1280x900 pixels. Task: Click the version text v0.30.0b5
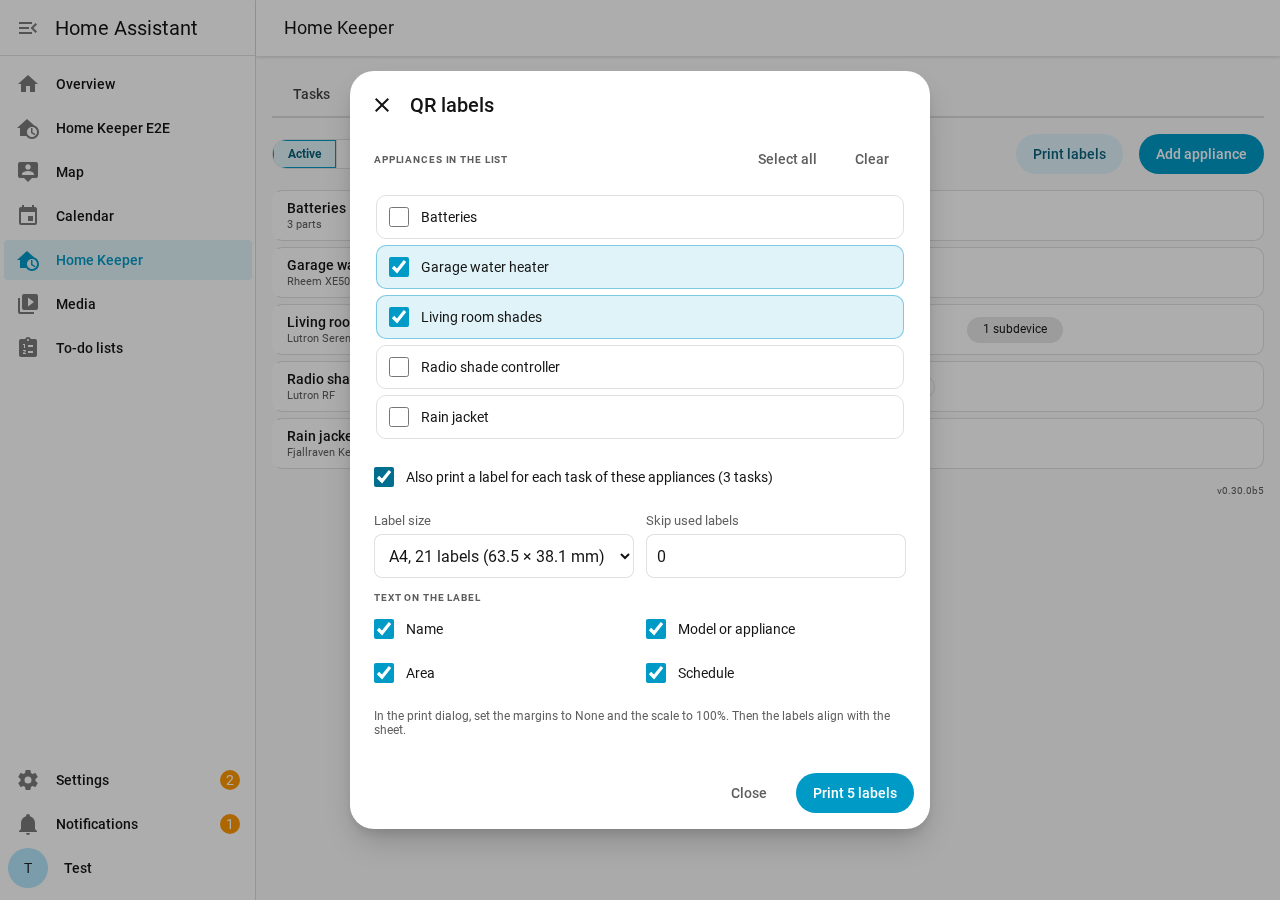[x=1240, y=491]
